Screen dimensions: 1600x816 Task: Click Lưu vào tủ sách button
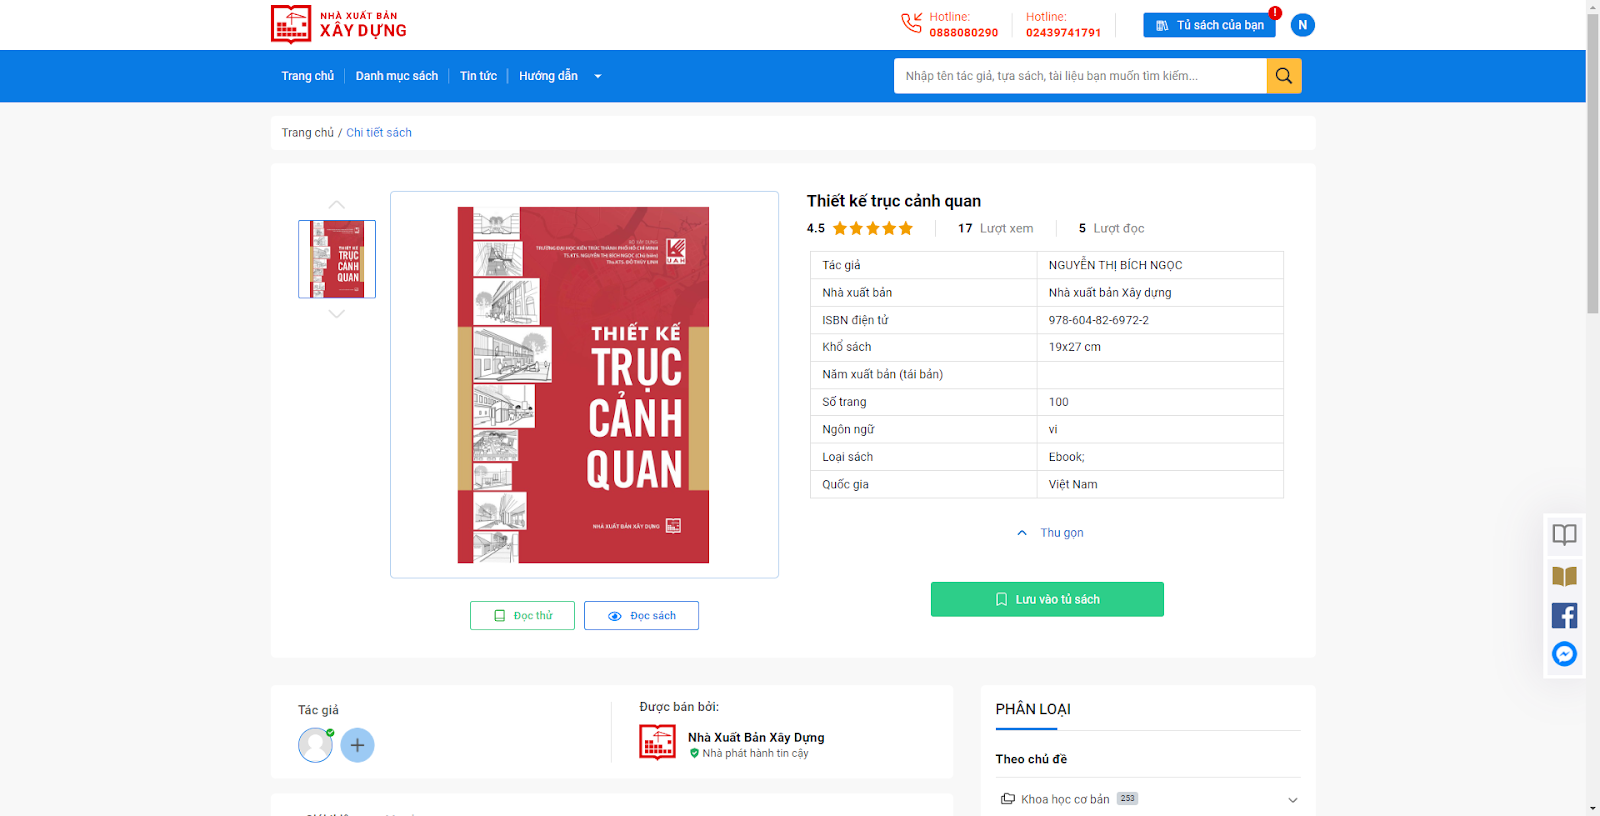(x=1047, y=599)
